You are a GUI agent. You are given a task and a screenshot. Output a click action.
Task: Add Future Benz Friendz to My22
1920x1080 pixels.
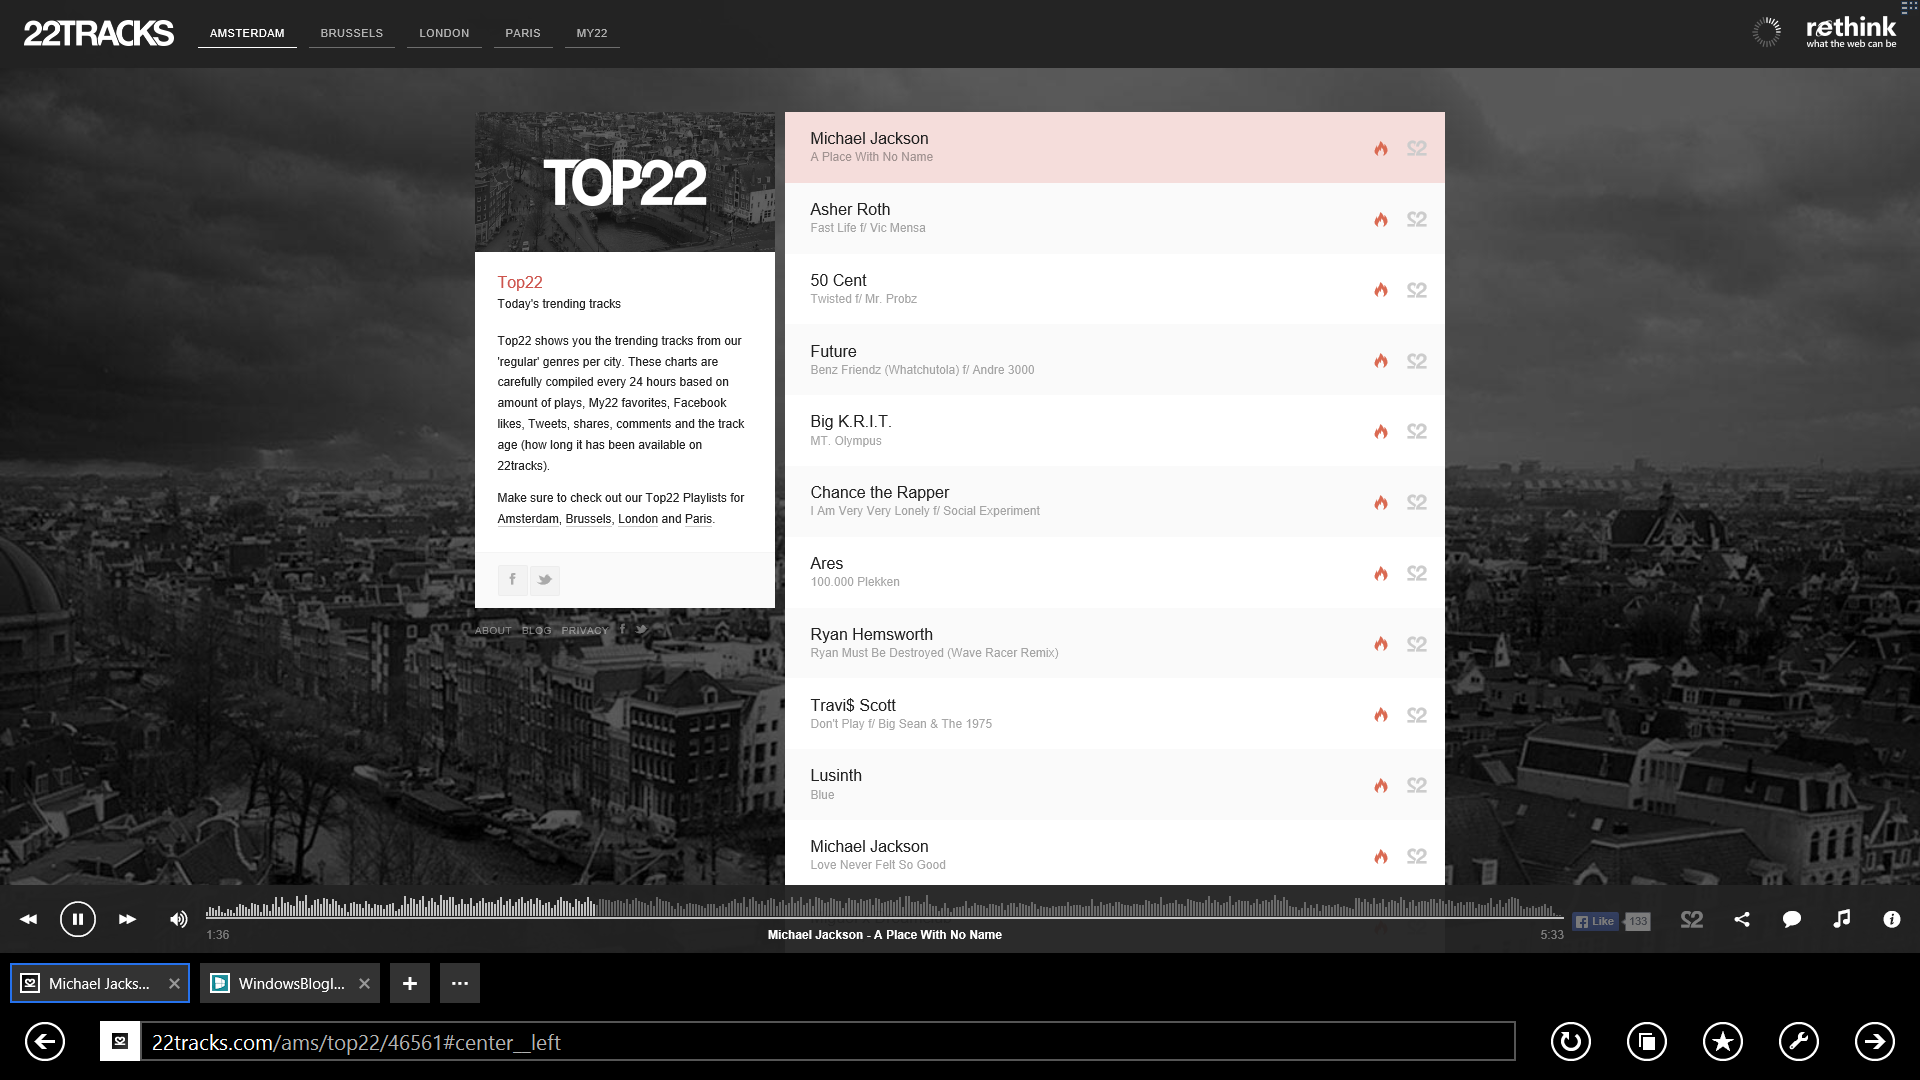1417,361
